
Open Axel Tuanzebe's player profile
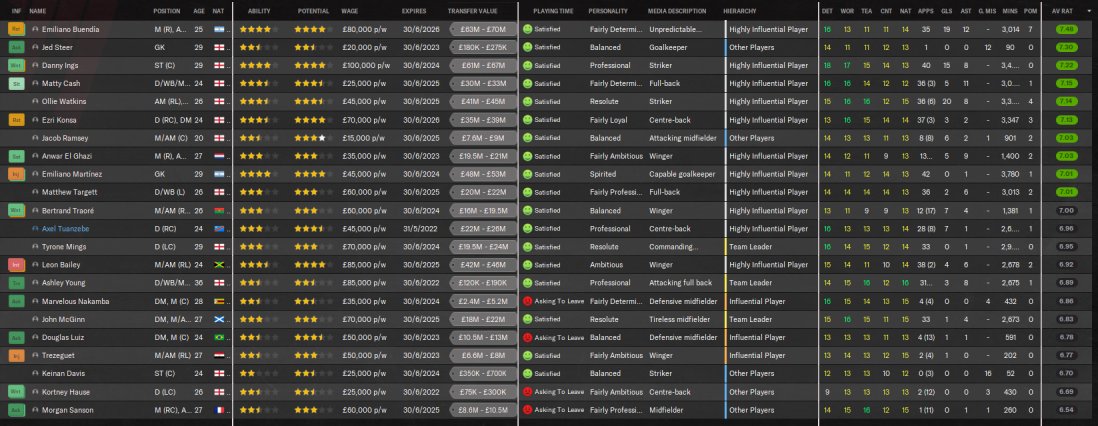(65, 228)
